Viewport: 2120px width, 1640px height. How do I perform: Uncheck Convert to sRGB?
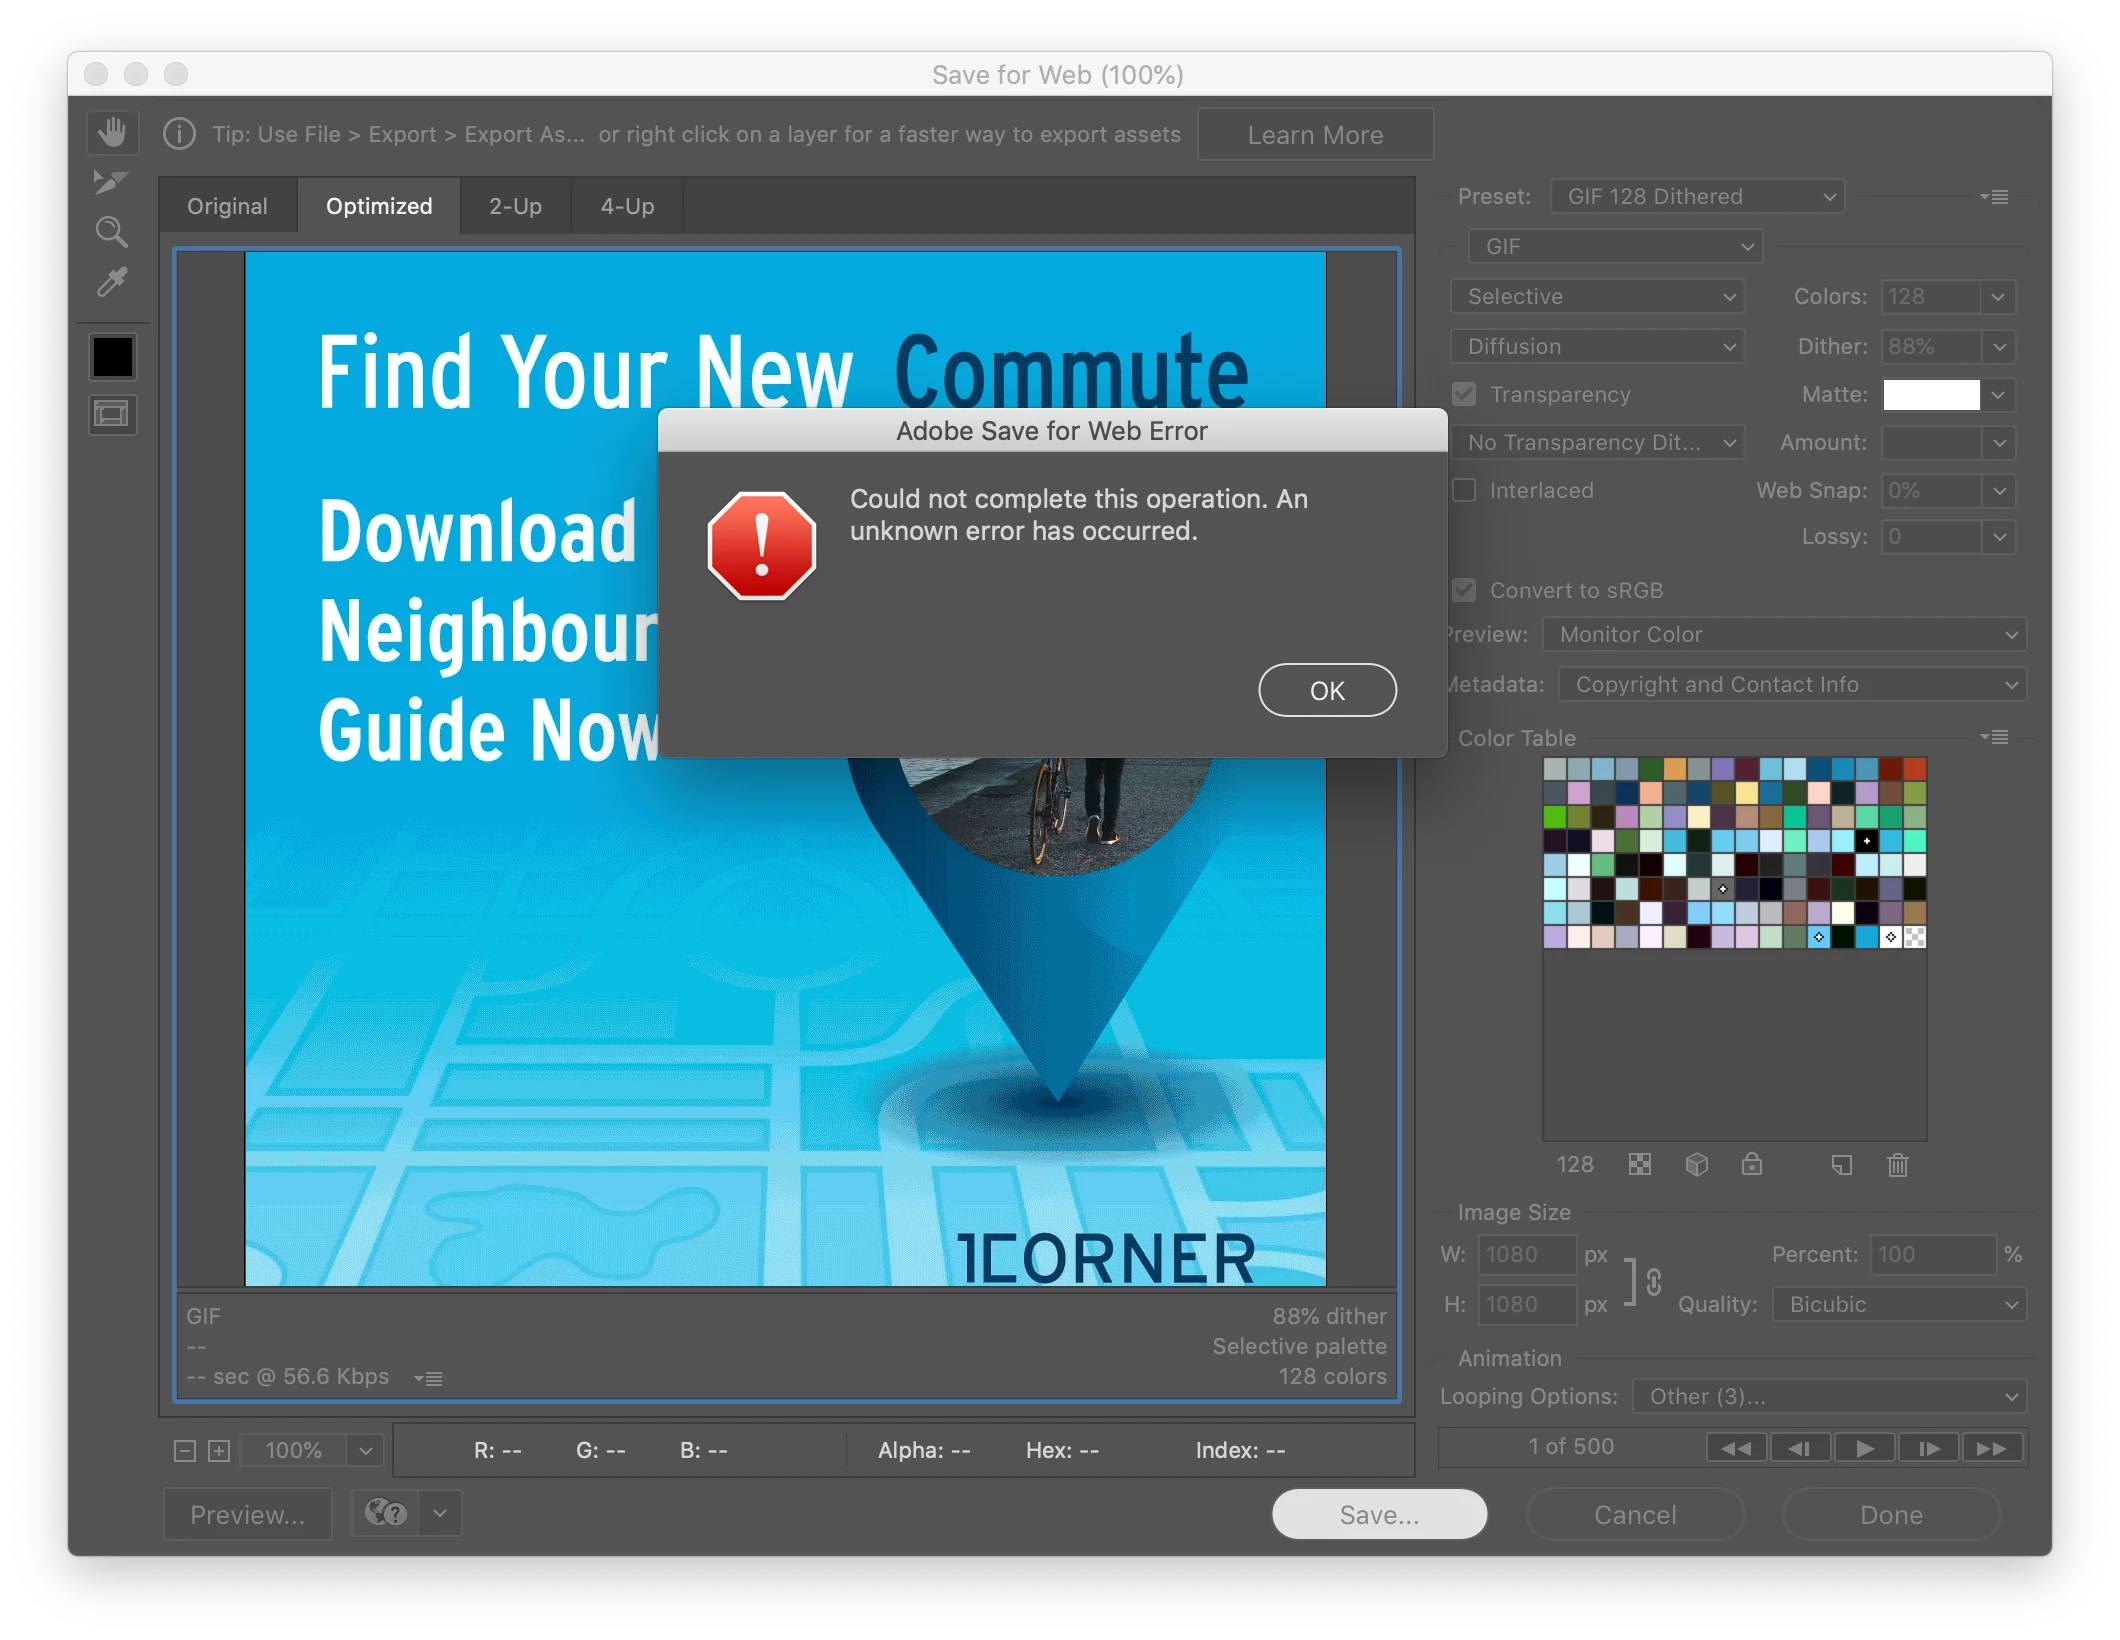(x=1465, y=590)
